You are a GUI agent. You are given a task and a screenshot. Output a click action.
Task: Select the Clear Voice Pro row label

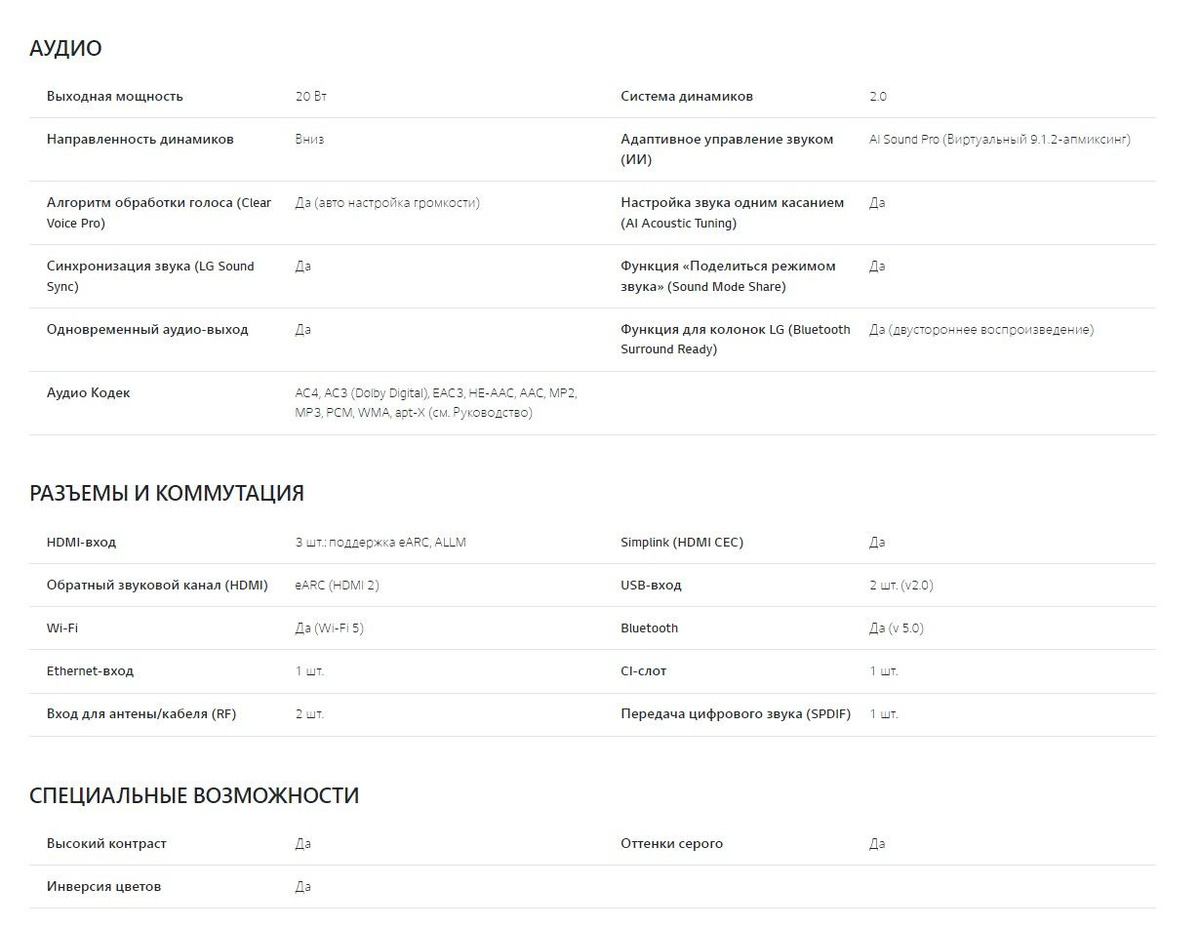coord(159,213)
